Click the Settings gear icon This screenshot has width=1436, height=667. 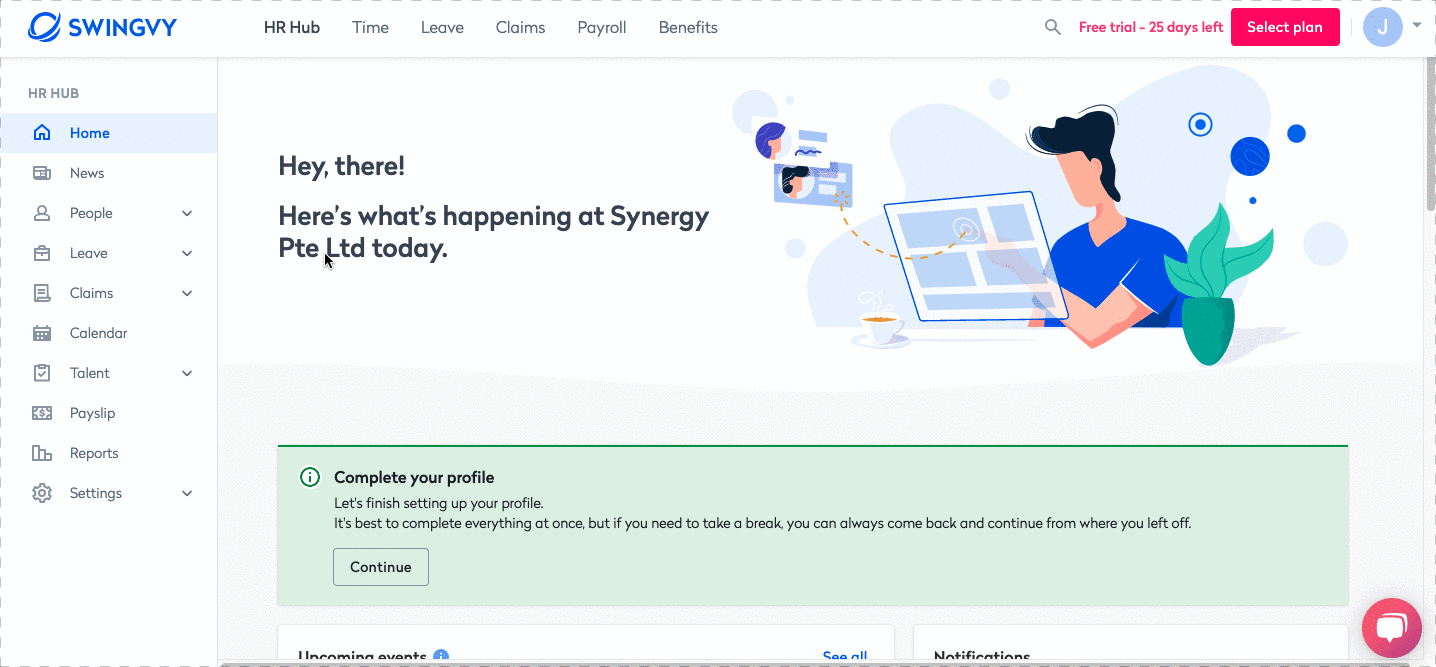click(x=42, y=493)
